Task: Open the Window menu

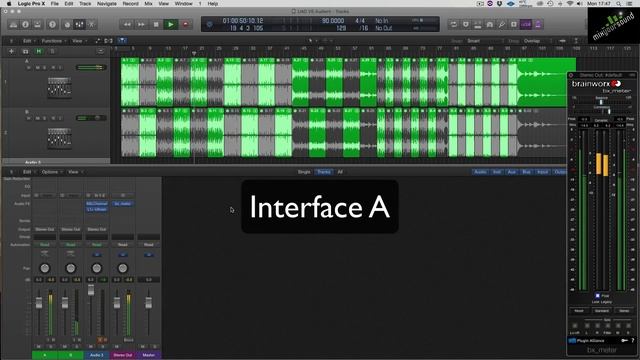Action: click(x=183, y=4)
